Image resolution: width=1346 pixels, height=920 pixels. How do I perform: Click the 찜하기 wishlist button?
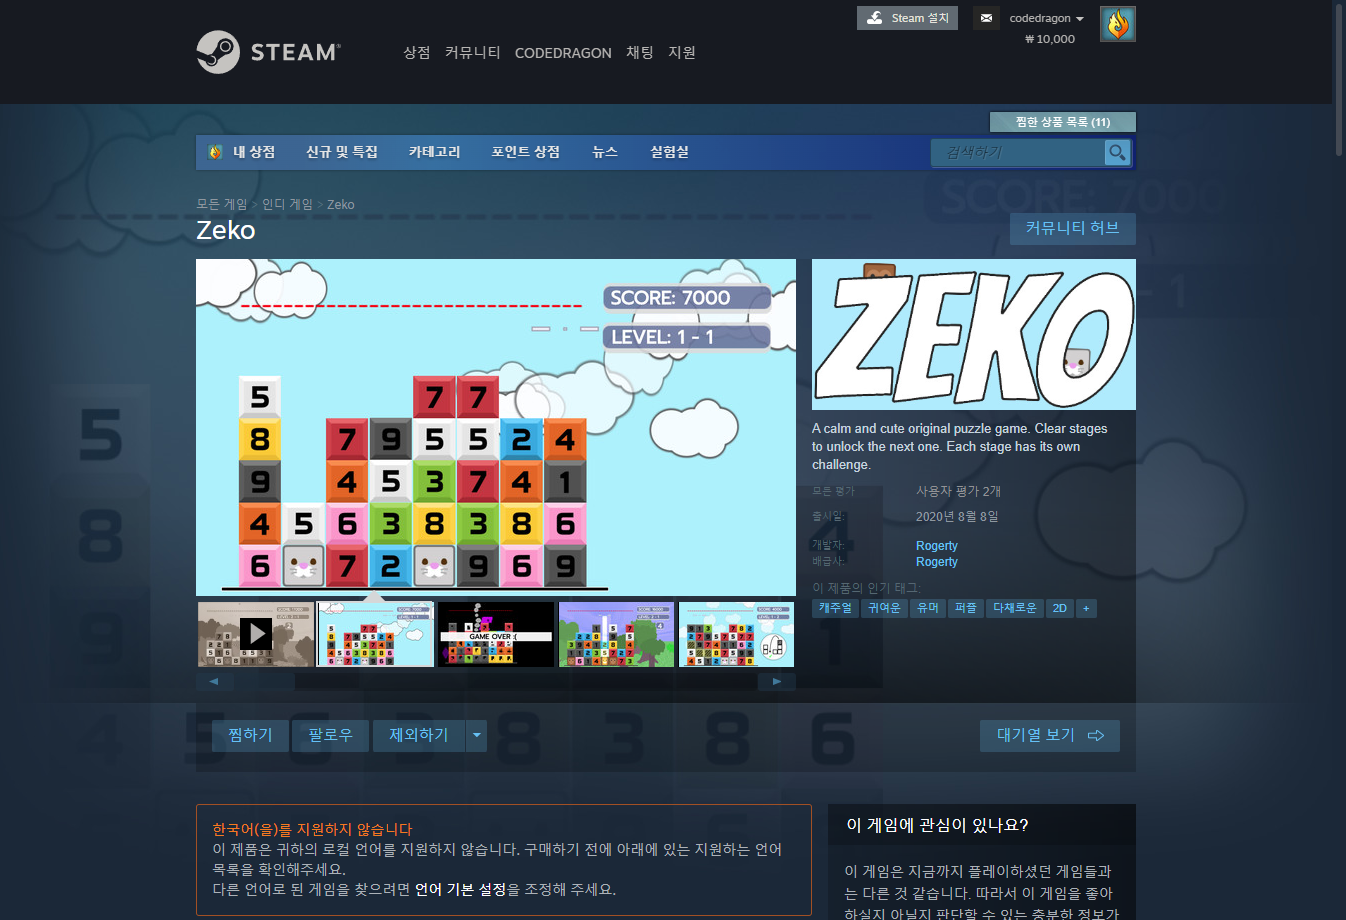[250, 735]
